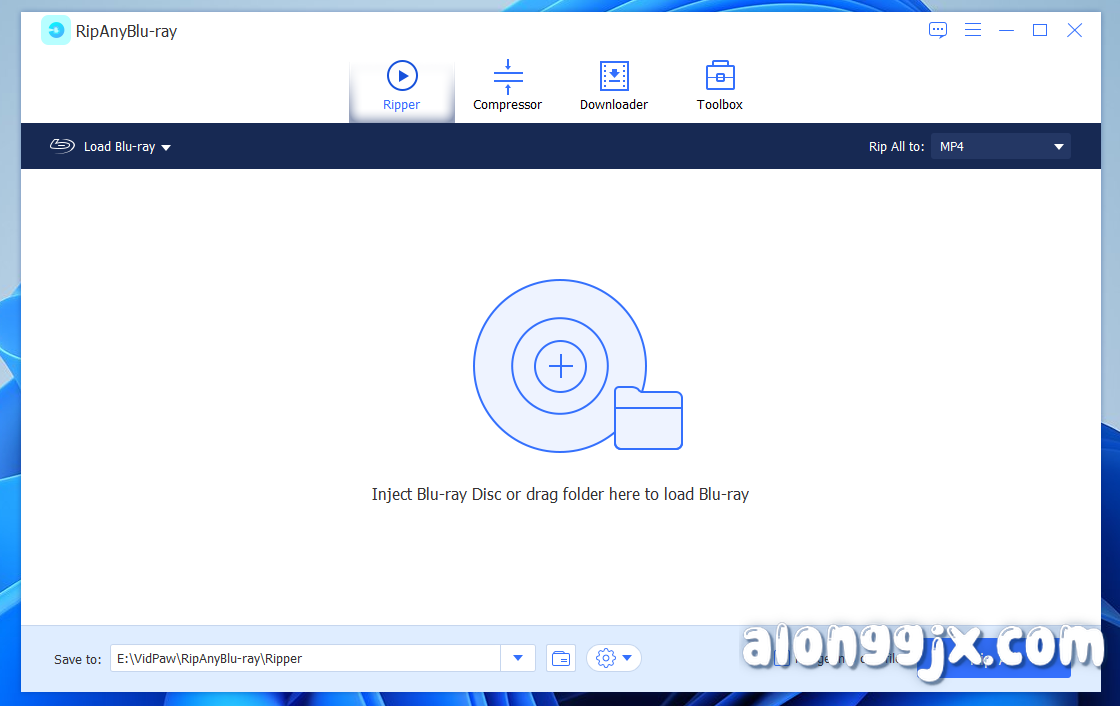The height and width of the screenshot is (706, 1120).
Task: Click the feedback message bubble icon
Action: (937, 30)
